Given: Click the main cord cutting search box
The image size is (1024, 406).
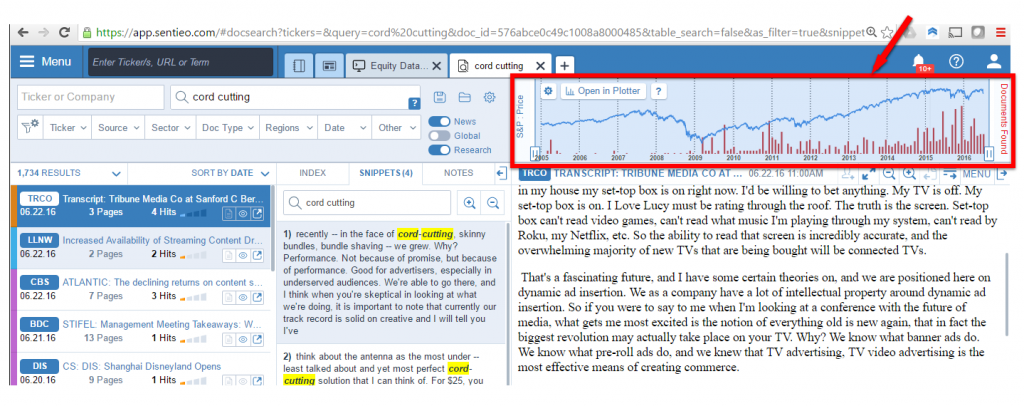Looking at the screenshot, I should [x=295, y=97].
